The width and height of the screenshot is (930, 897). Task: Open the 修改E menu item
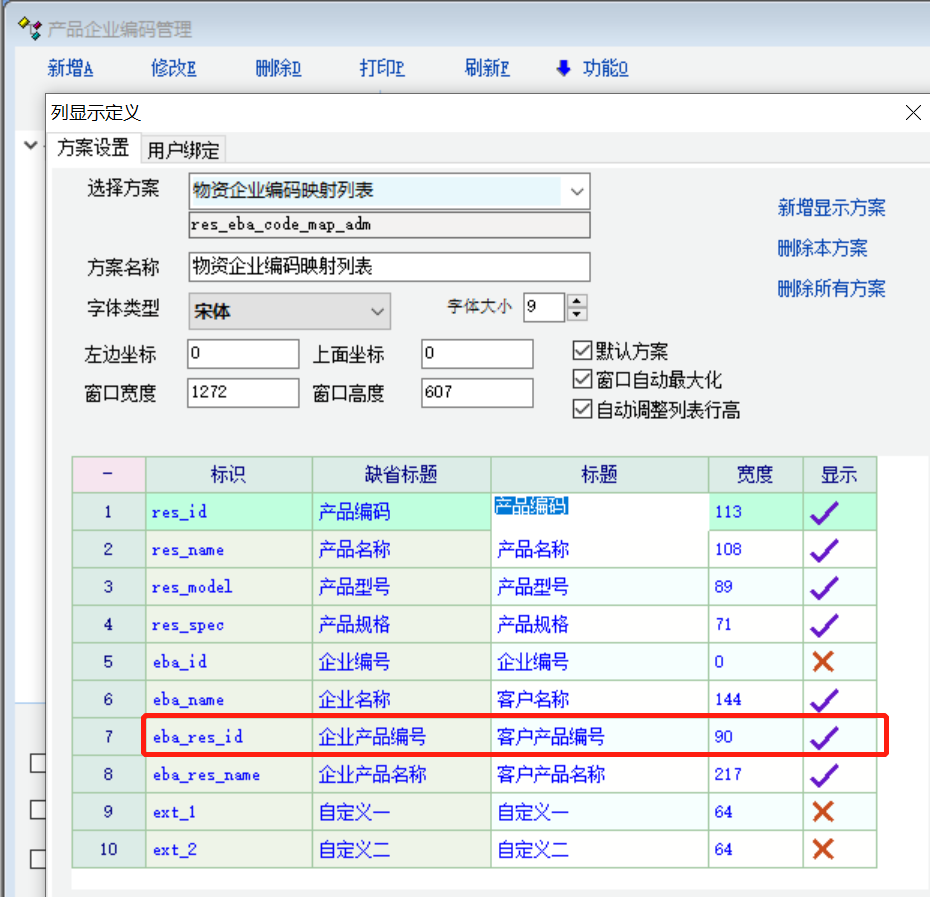[173, 68]
